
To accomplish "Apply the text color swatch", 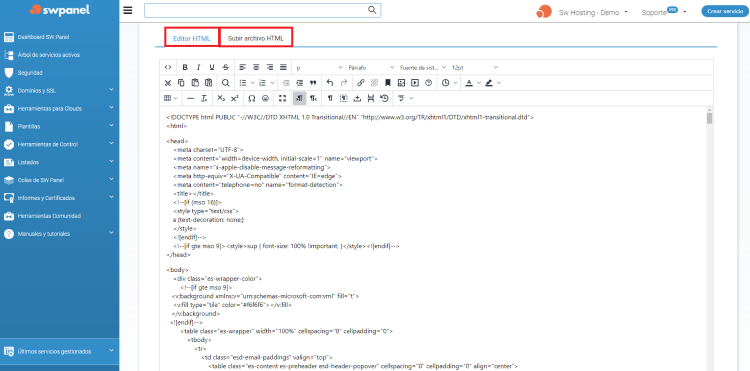I will pos(469,83).
